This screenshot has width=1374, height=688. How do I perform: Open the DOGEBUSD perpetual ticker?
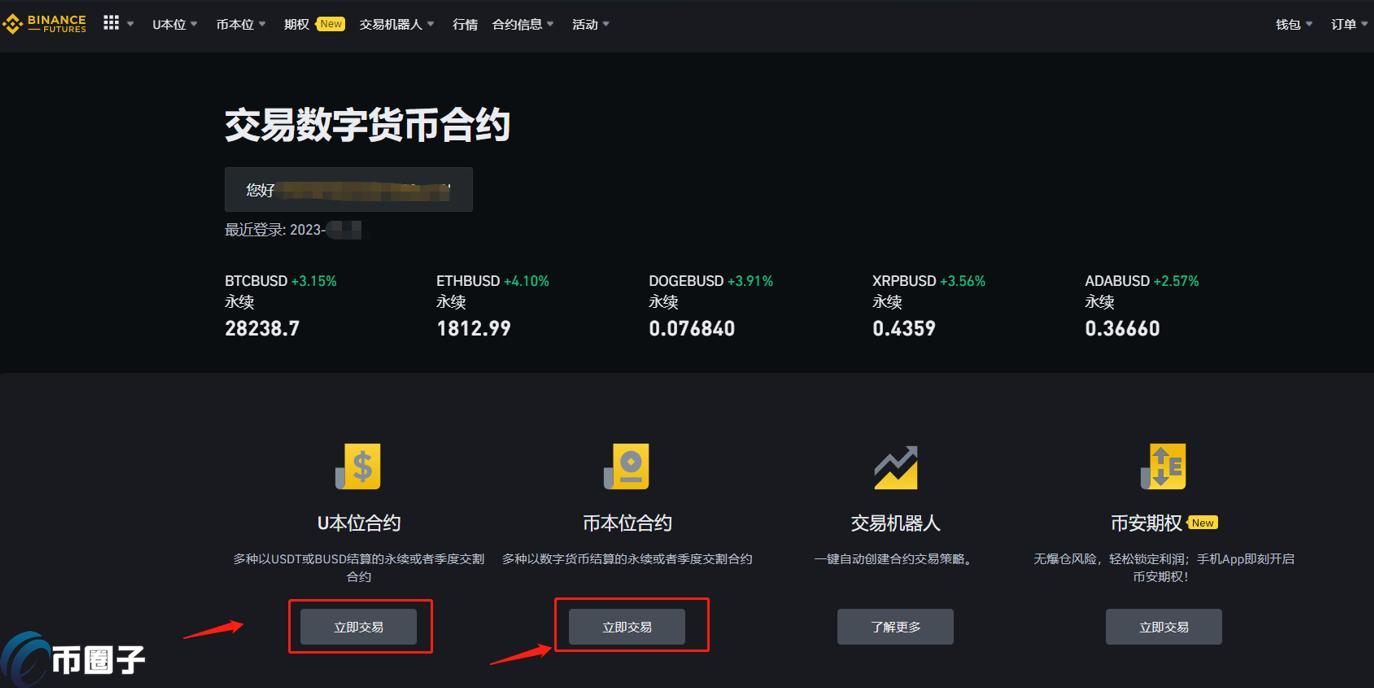711,305
